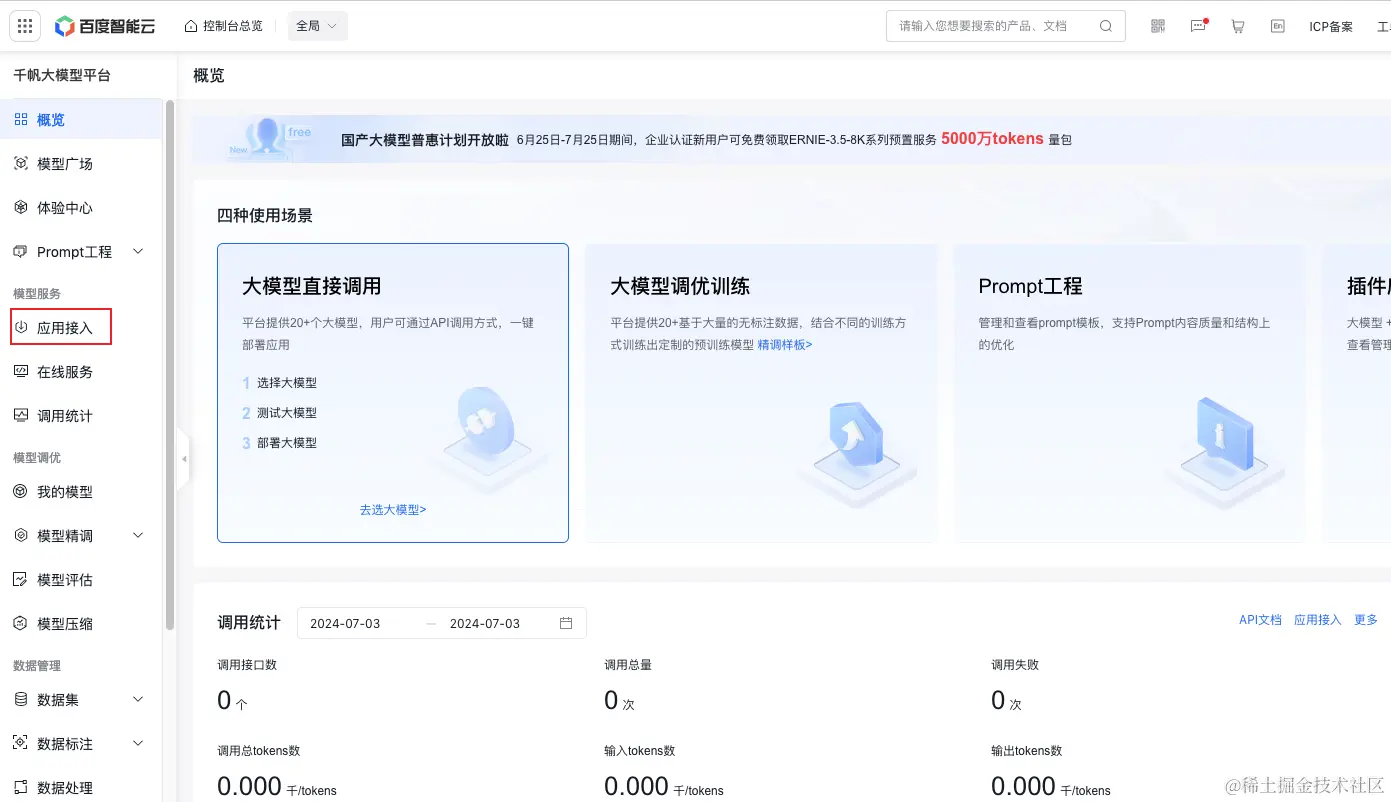Open the shopping cart icon
The image size is (1391, 802).
point(1238,26)
